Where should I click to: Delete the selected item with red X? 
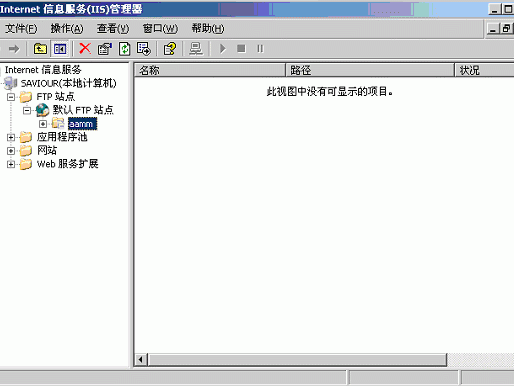pos(85,49)
